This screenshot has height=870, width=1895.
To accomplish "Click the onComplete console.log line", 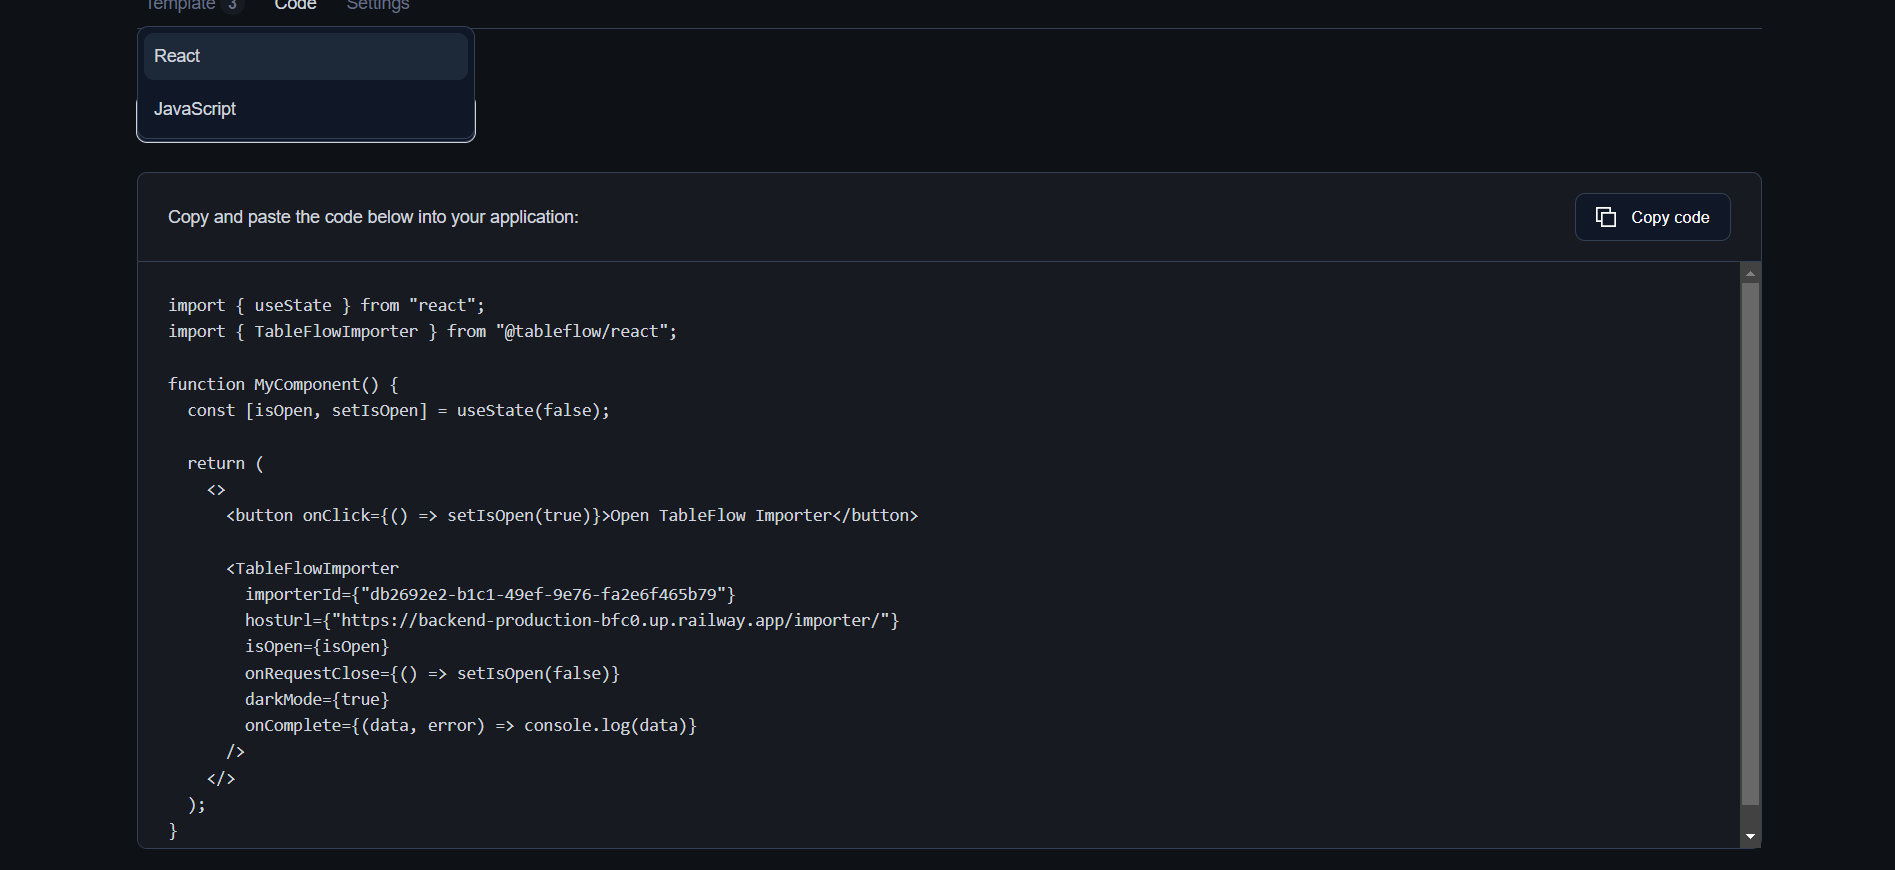I will point(470,725).
